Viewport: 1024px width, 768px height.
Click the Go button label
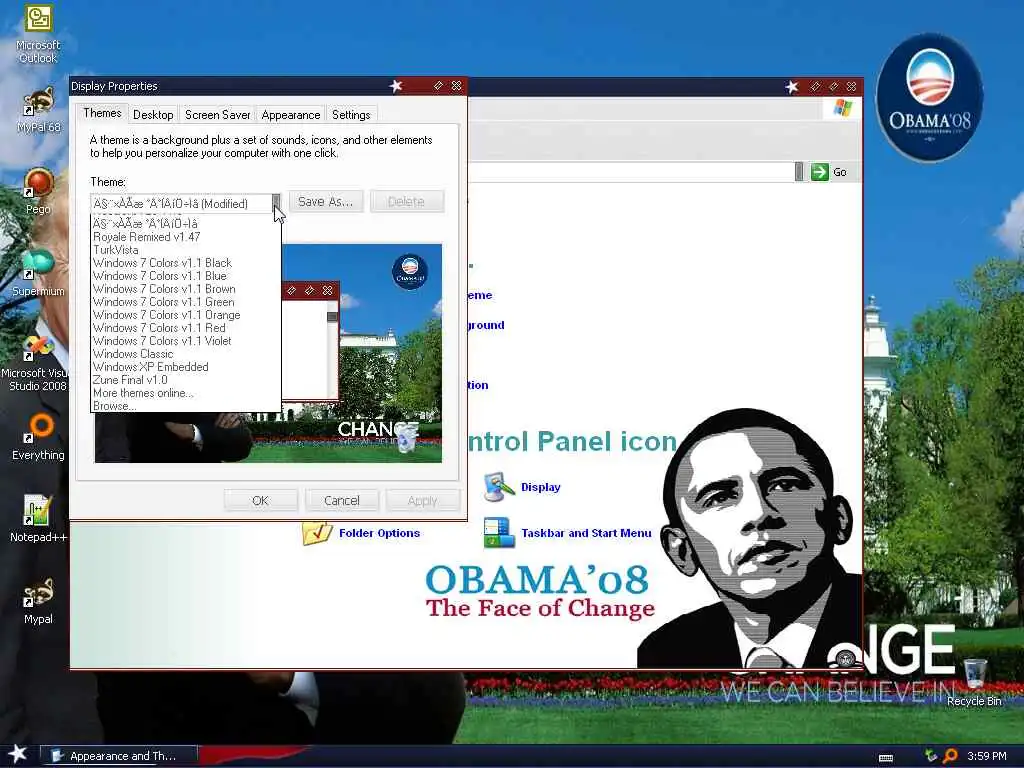coord(840,172)
